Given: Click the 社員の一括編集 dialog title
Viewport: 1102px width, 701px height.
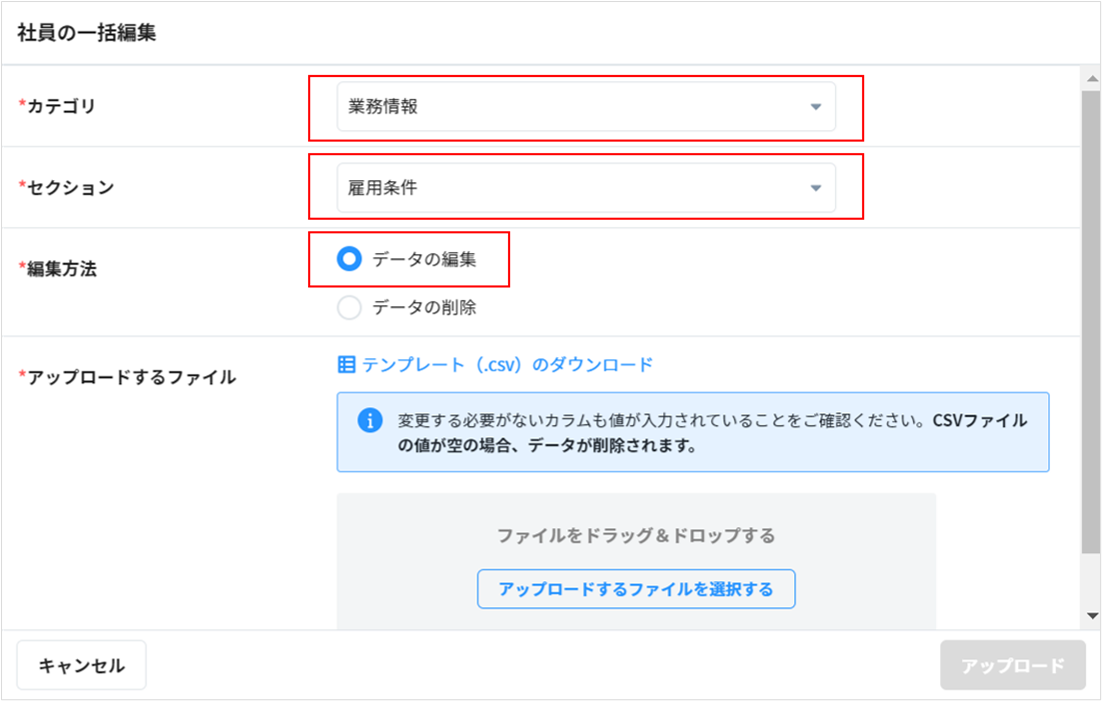Looking at the screenshot, I should (87, 32).
